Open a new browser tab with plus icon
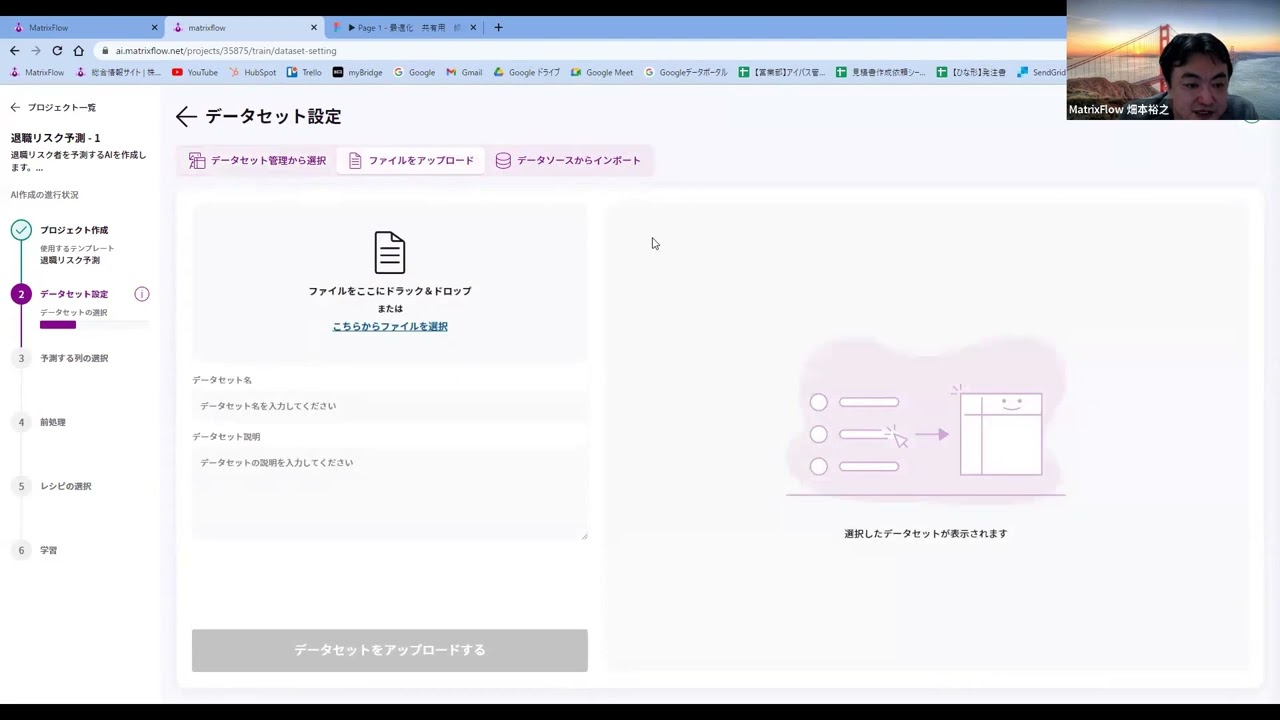Image resolution: width=1280 pixels, height=720 pixels. [x=499, y=28]
